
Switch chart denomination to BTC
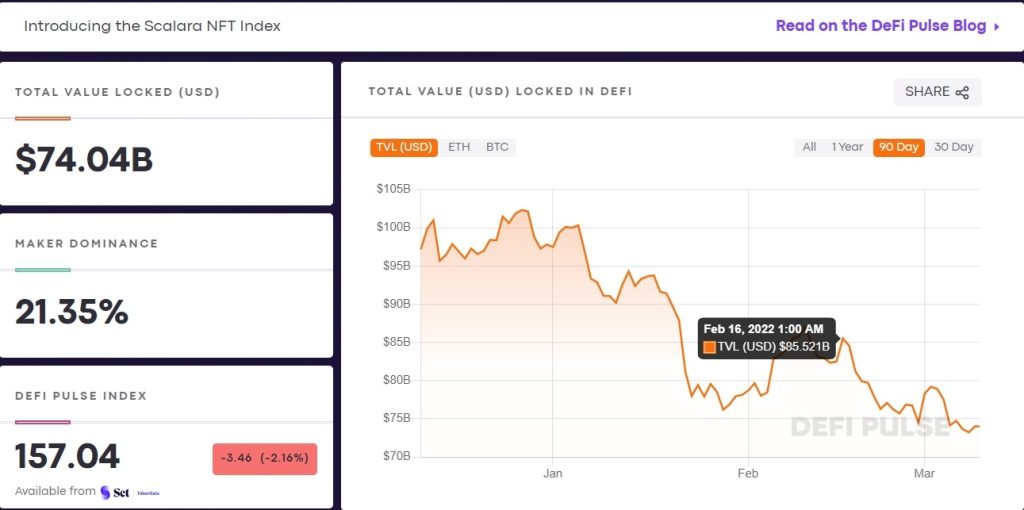(497, 147)
